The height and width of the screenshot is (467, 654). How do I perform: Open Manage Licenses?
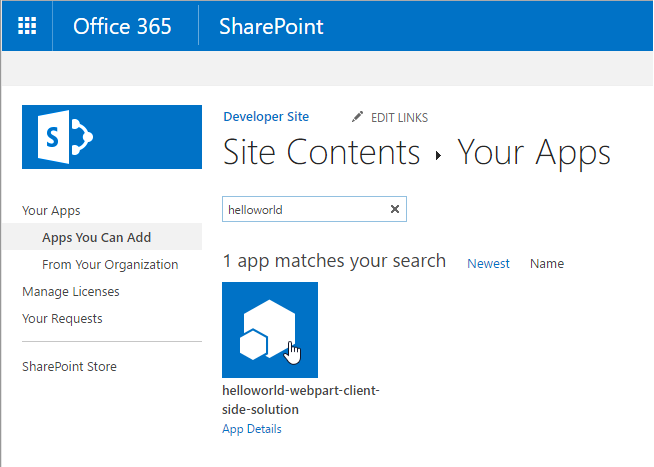70,291
